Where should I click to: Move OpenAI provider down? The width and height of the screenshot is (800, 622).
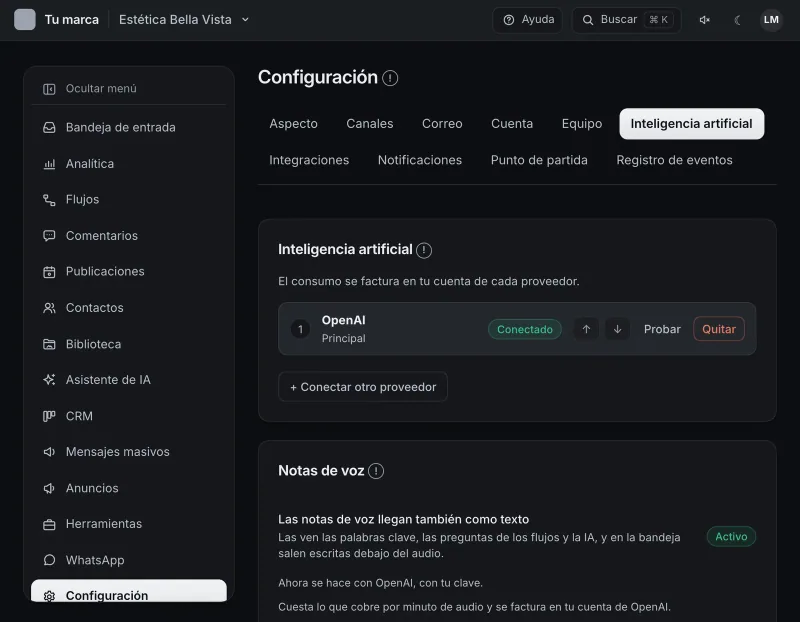pyautogui.click(x=617, y=329)
